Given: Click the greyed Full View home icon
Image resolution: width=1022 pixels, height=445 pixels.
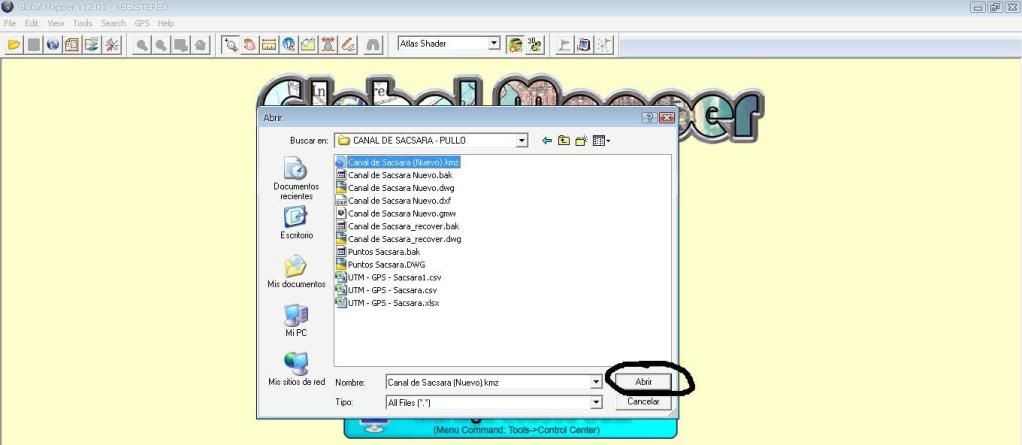Looking at the screenshot, I should (200, 44).
